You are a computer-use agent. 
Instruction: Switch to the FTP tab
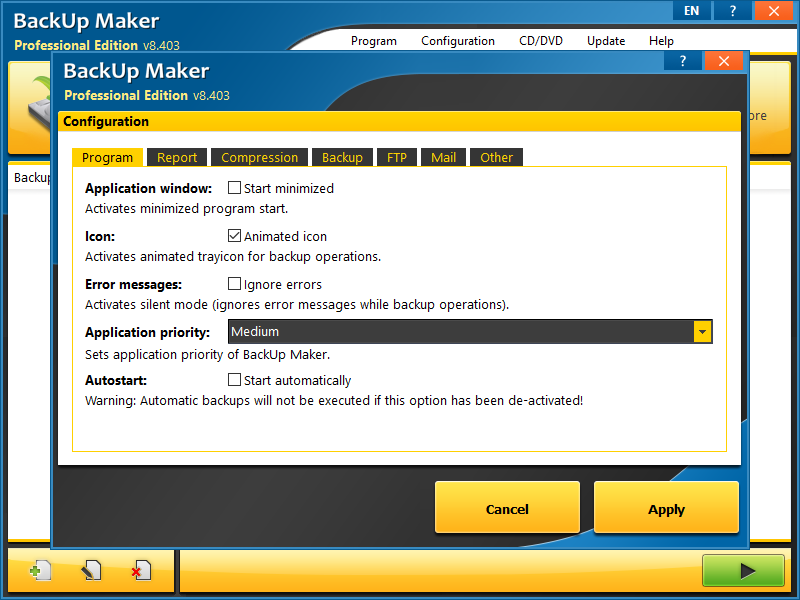pyautogui.click(x=396, y=157)
